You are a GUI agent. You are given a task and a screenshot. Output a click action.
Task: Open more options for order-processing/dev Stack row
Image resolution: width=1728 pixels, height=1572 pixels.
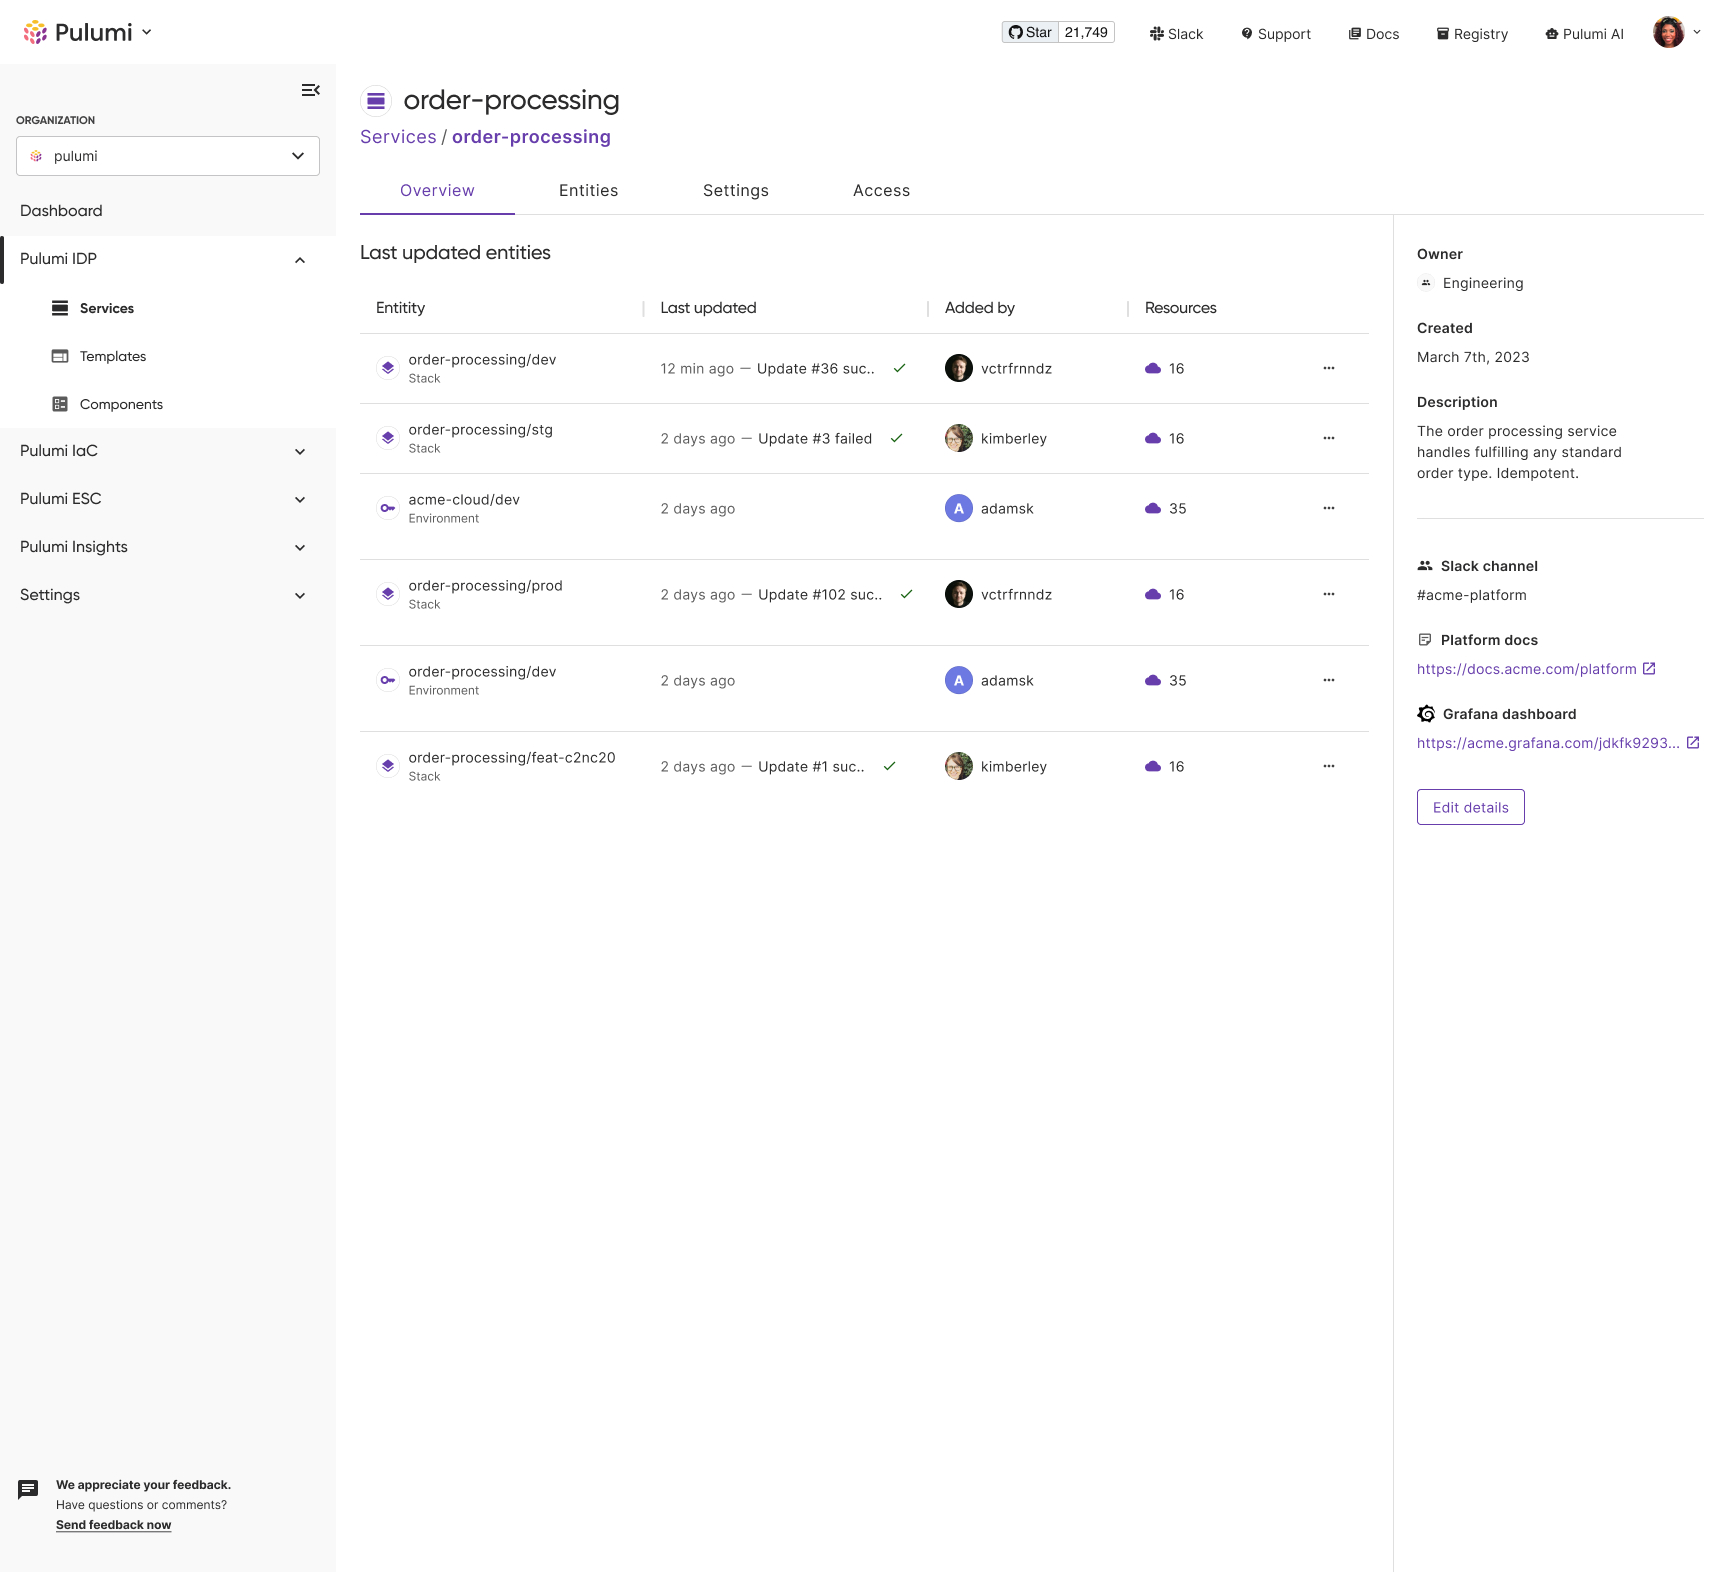tap(1329, 368)
